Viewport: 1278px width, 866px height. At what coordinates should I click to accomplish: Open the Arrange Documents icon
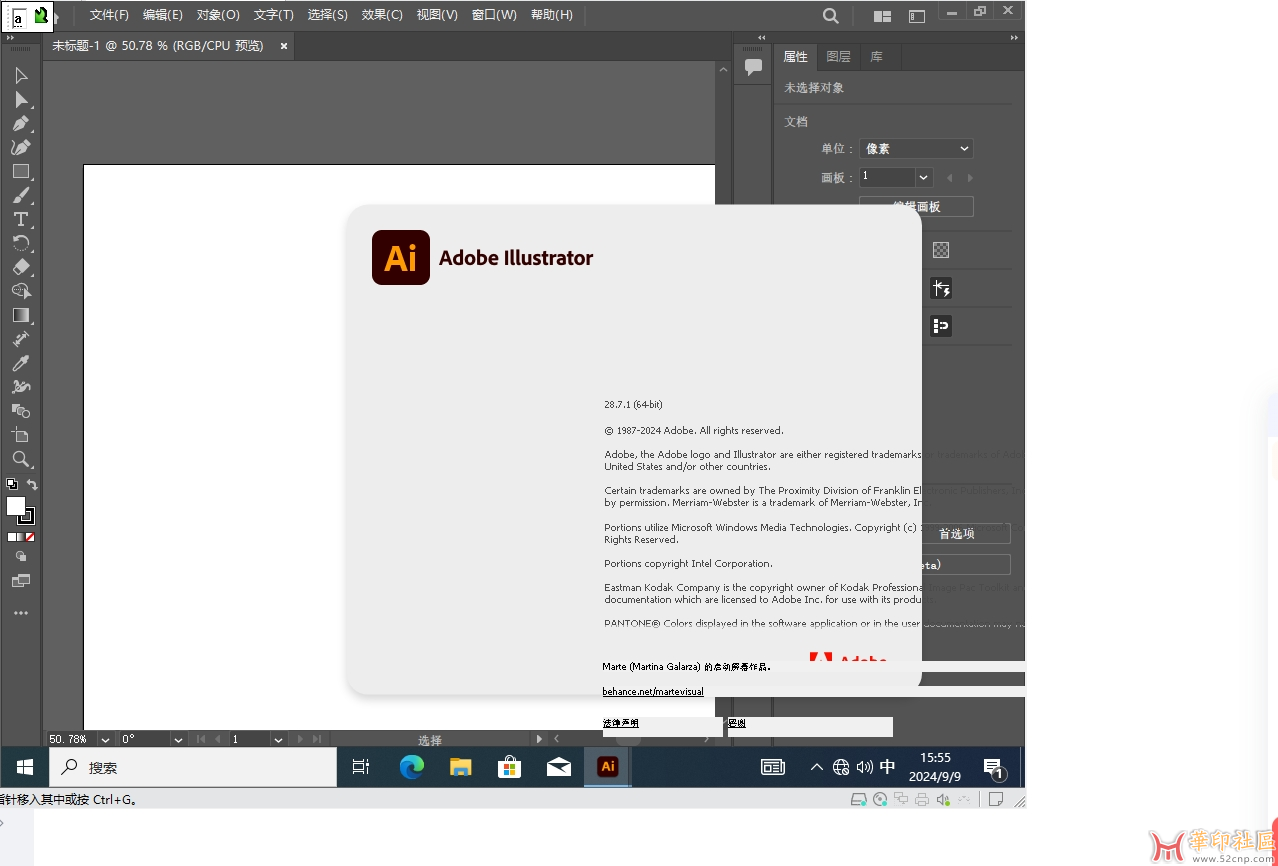[882, 16]
